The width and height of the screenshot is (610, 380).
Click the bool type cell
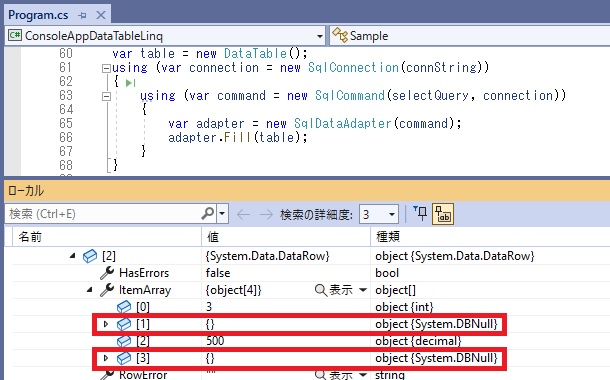click(387, 273)
